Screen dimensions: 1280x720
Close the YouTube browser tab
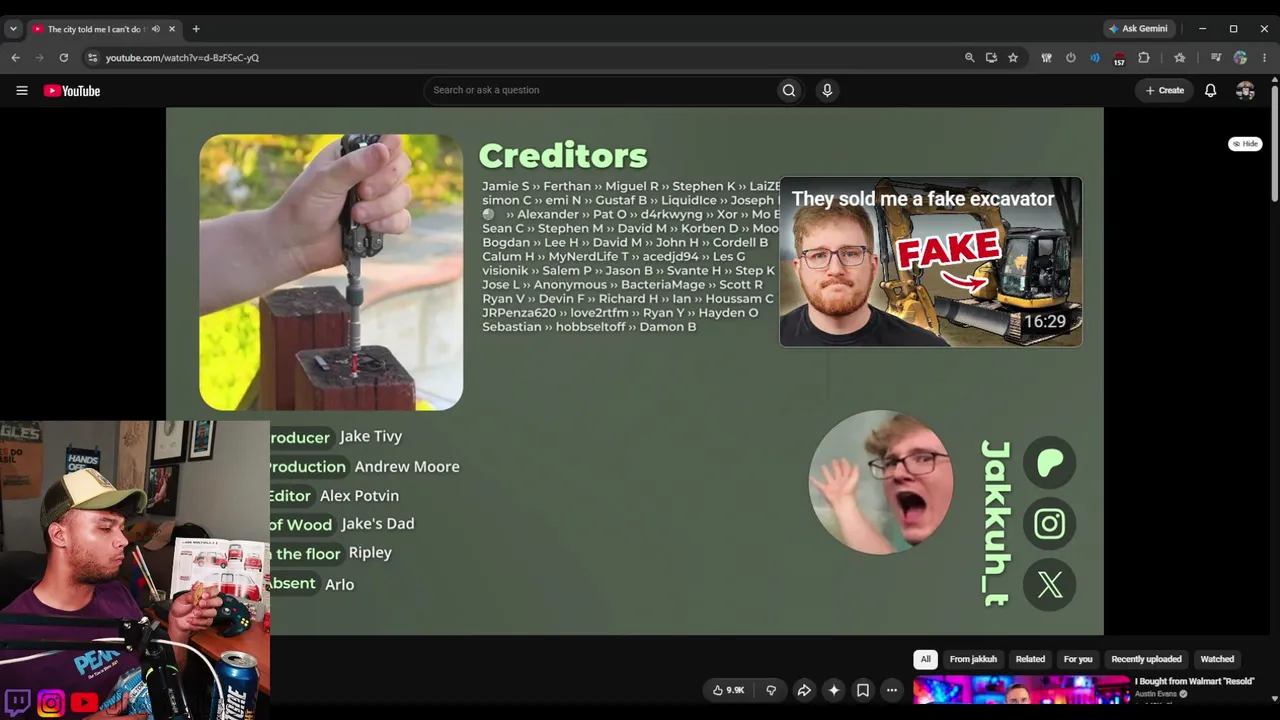point(172,29)
